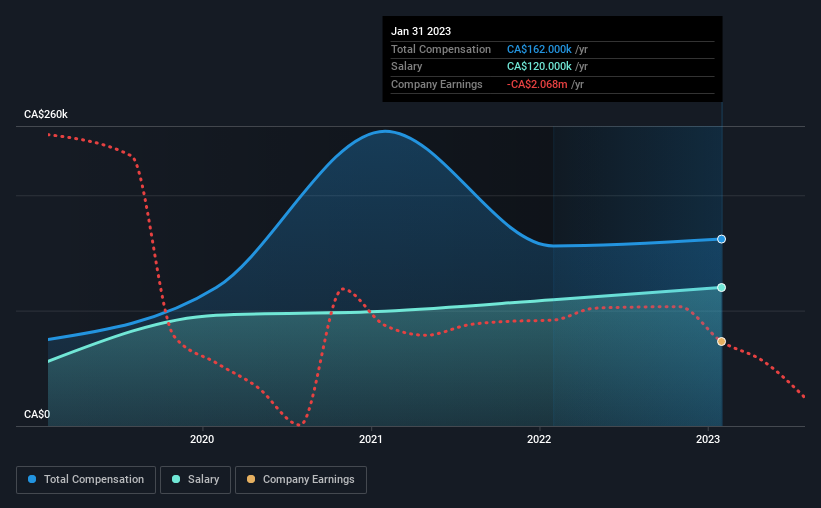The width and height of the screenshot is (821, 508).
Task: Click the Salary tooltip row label
Action: click(x=406, y=67)
